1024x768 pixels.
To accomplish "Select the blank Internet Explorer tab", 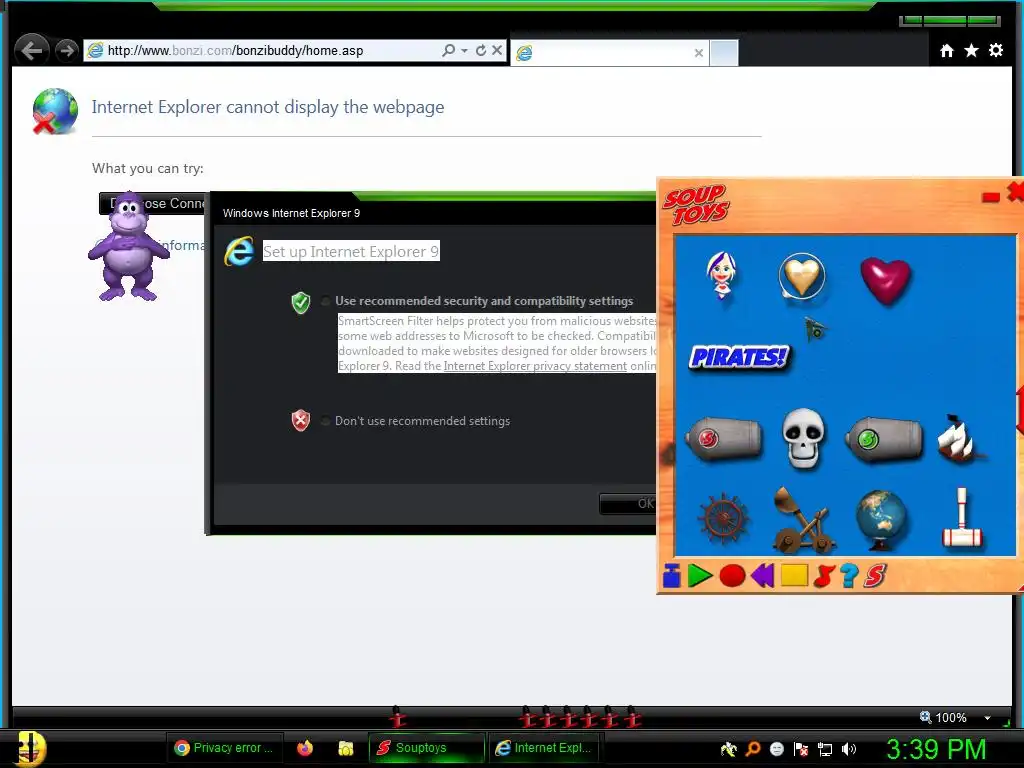I will click(609, 53).
